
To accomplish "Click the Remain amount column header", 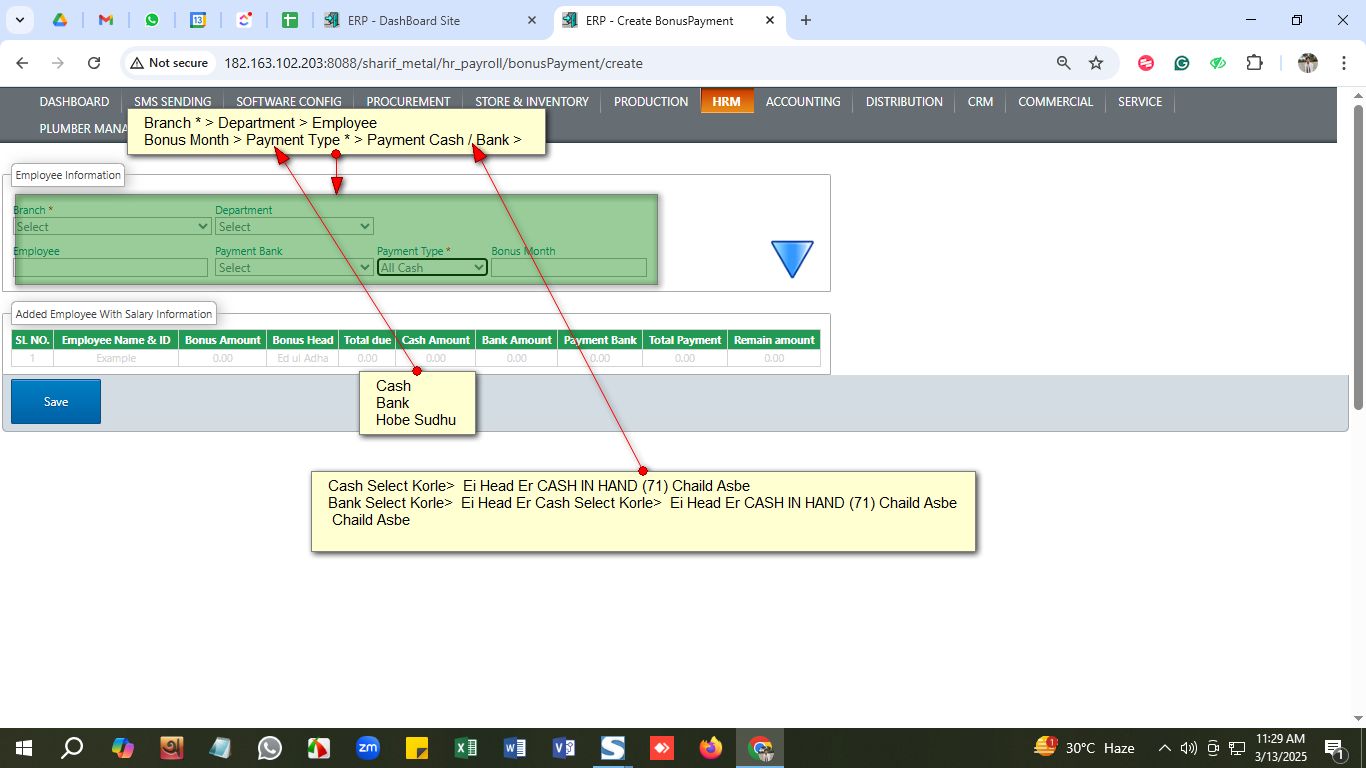I will pos(774,340).
